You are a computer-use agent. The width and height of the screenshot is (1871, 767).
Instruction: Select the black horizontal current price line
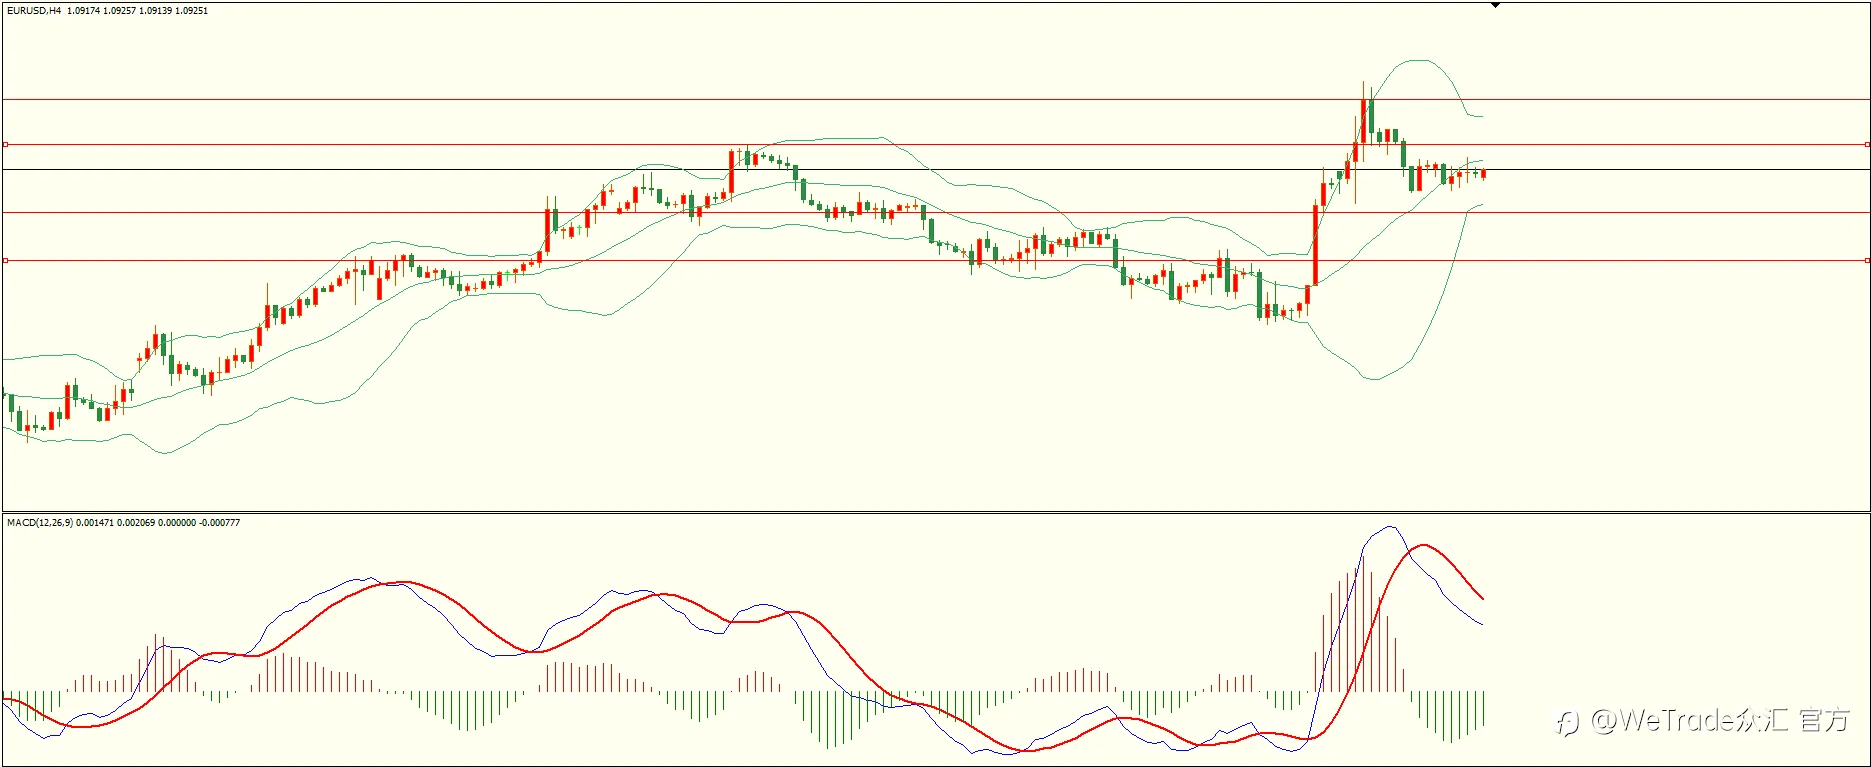coord(935,169)
